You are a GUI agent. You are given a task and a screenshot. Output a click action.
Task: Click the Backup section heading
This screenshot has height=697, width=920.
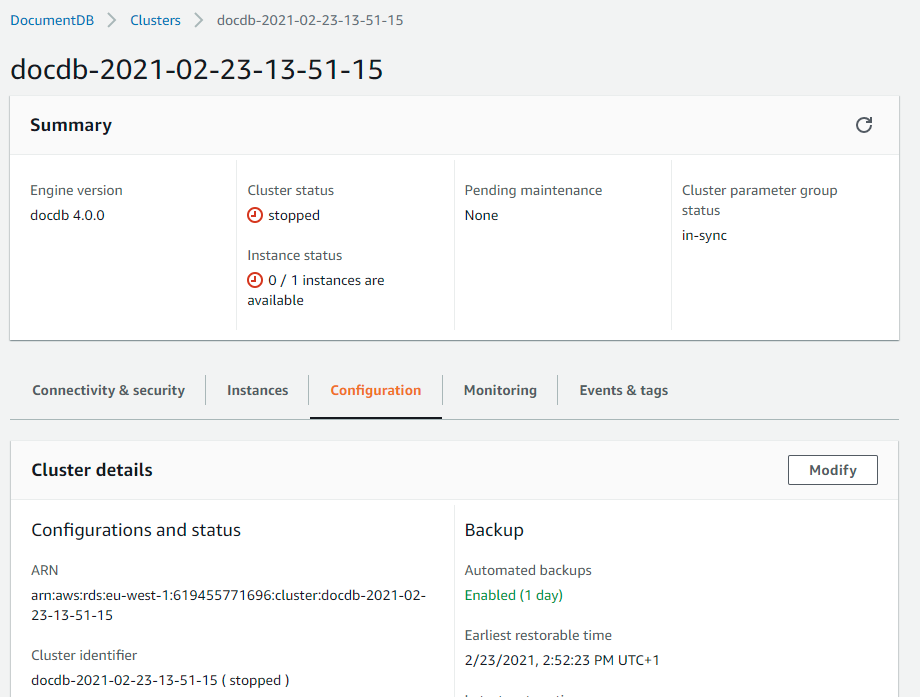(x=494, y=530)
